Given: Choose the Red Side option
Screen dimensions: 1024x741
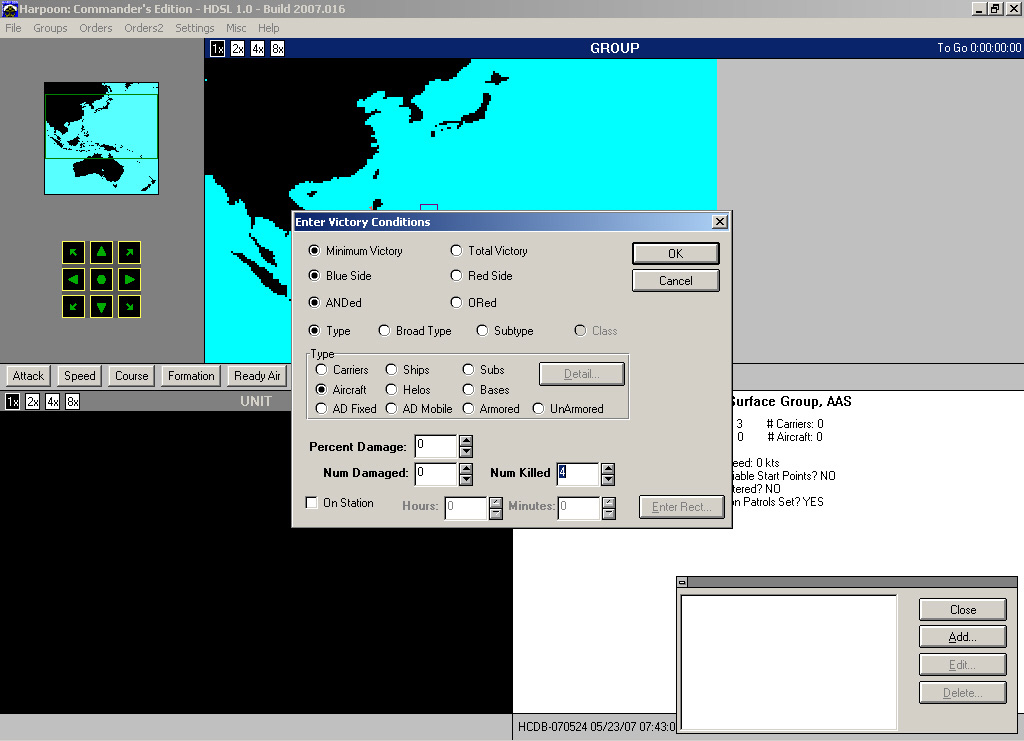Looking at the screenshot, I should tap(457, 276).
